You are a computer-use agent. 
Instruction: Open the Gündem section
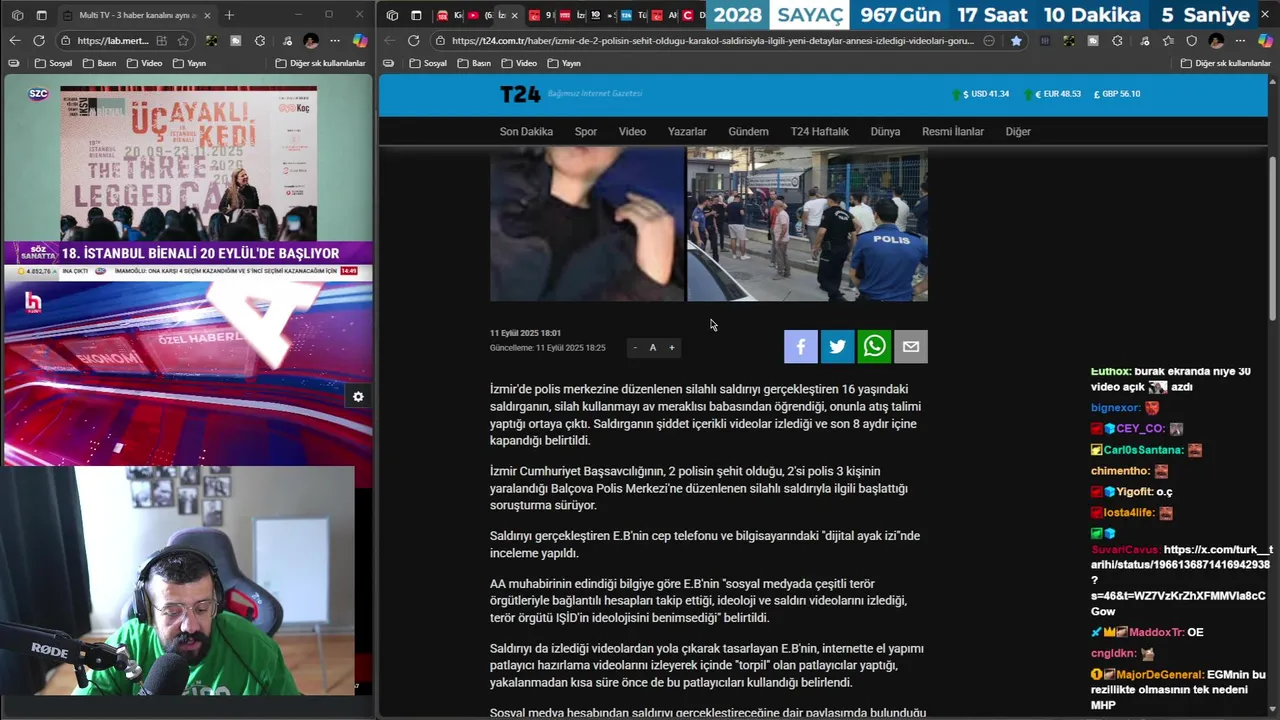coord(748,131)
